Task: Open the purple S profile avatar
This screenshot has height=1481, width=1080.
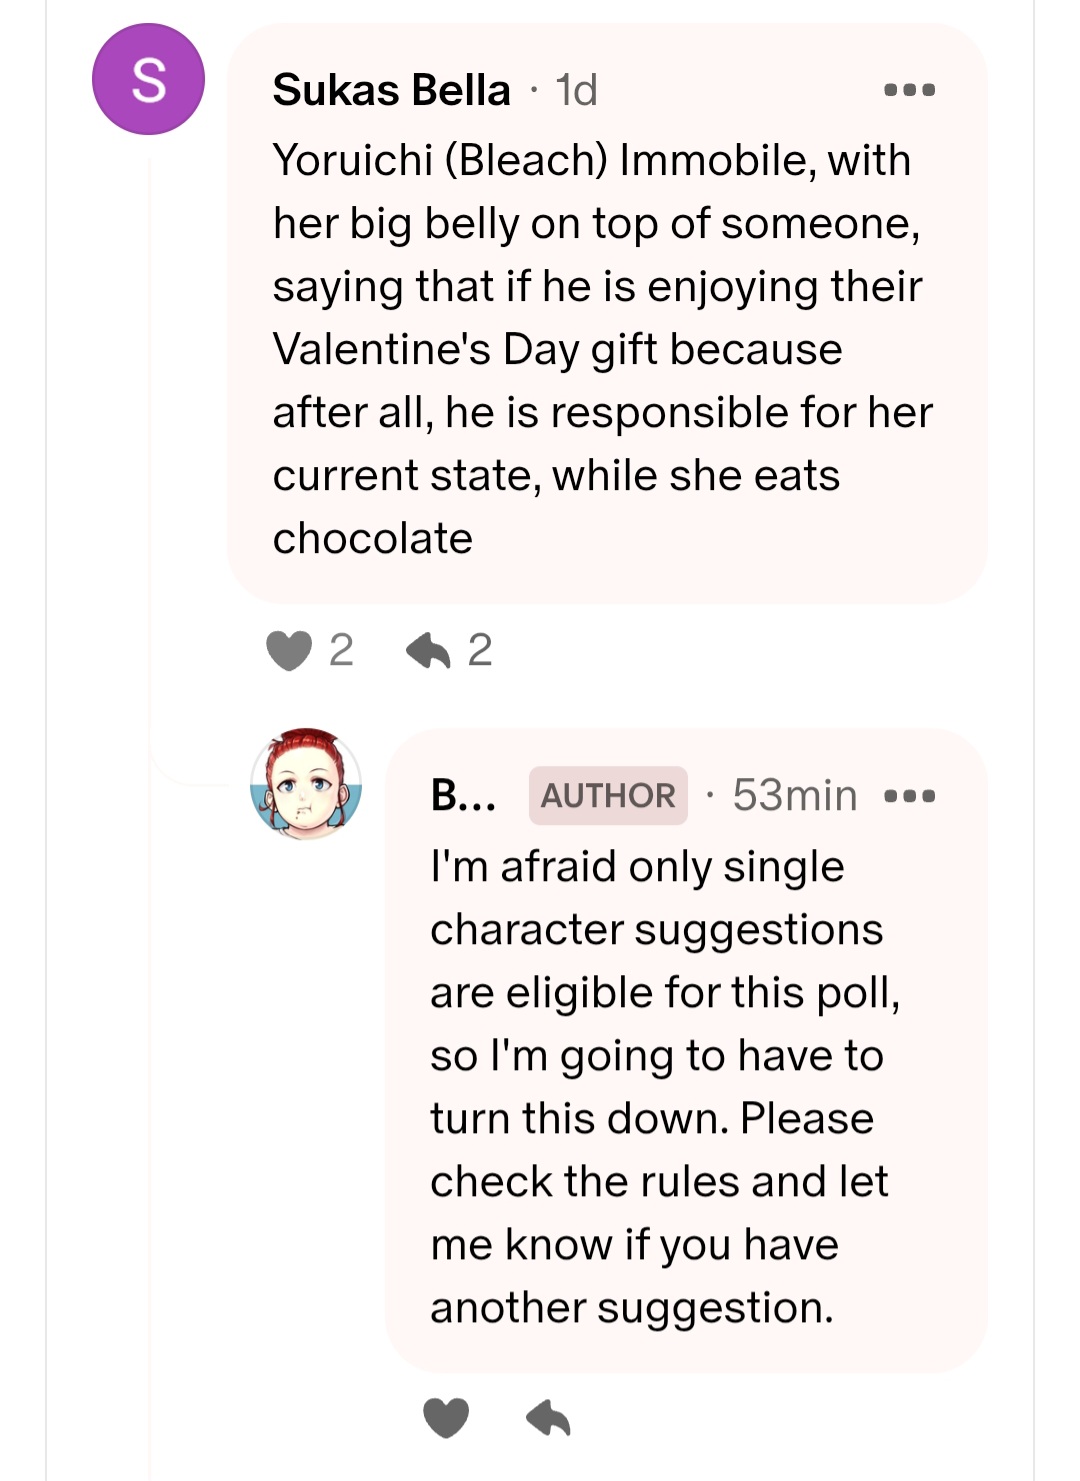Action: (148, 80)
